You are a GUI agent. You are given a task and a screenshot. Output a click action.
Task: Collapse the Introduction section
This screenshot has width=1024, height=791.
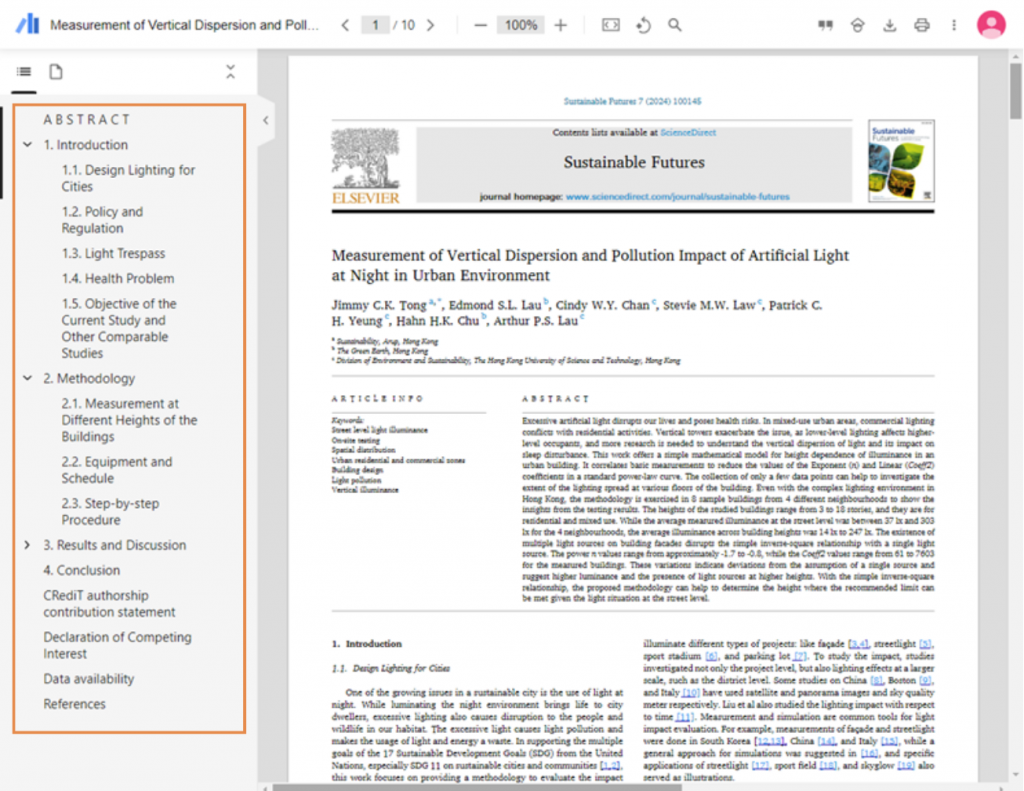pyautogui.click(x=28, y=144)
